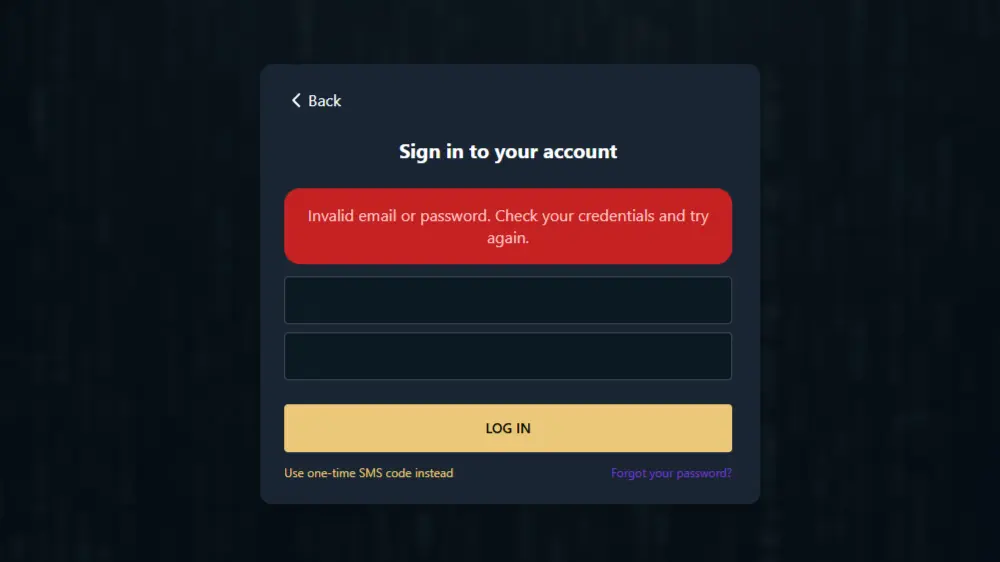Open the Forgot your password link
Screen dimensions: 1000x562
pyautogui.click(x=671, y=473)
